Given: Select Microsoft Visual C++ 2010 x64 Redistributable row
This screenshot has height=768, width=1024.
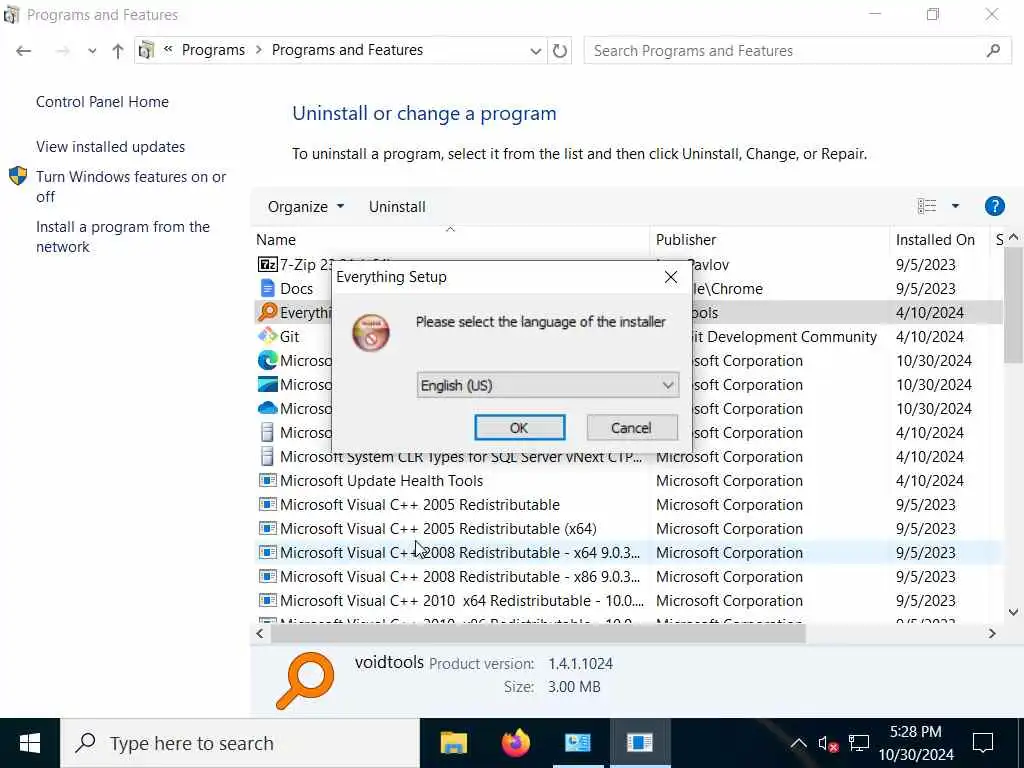Looking at the screenshot, I should click(627, 601).
